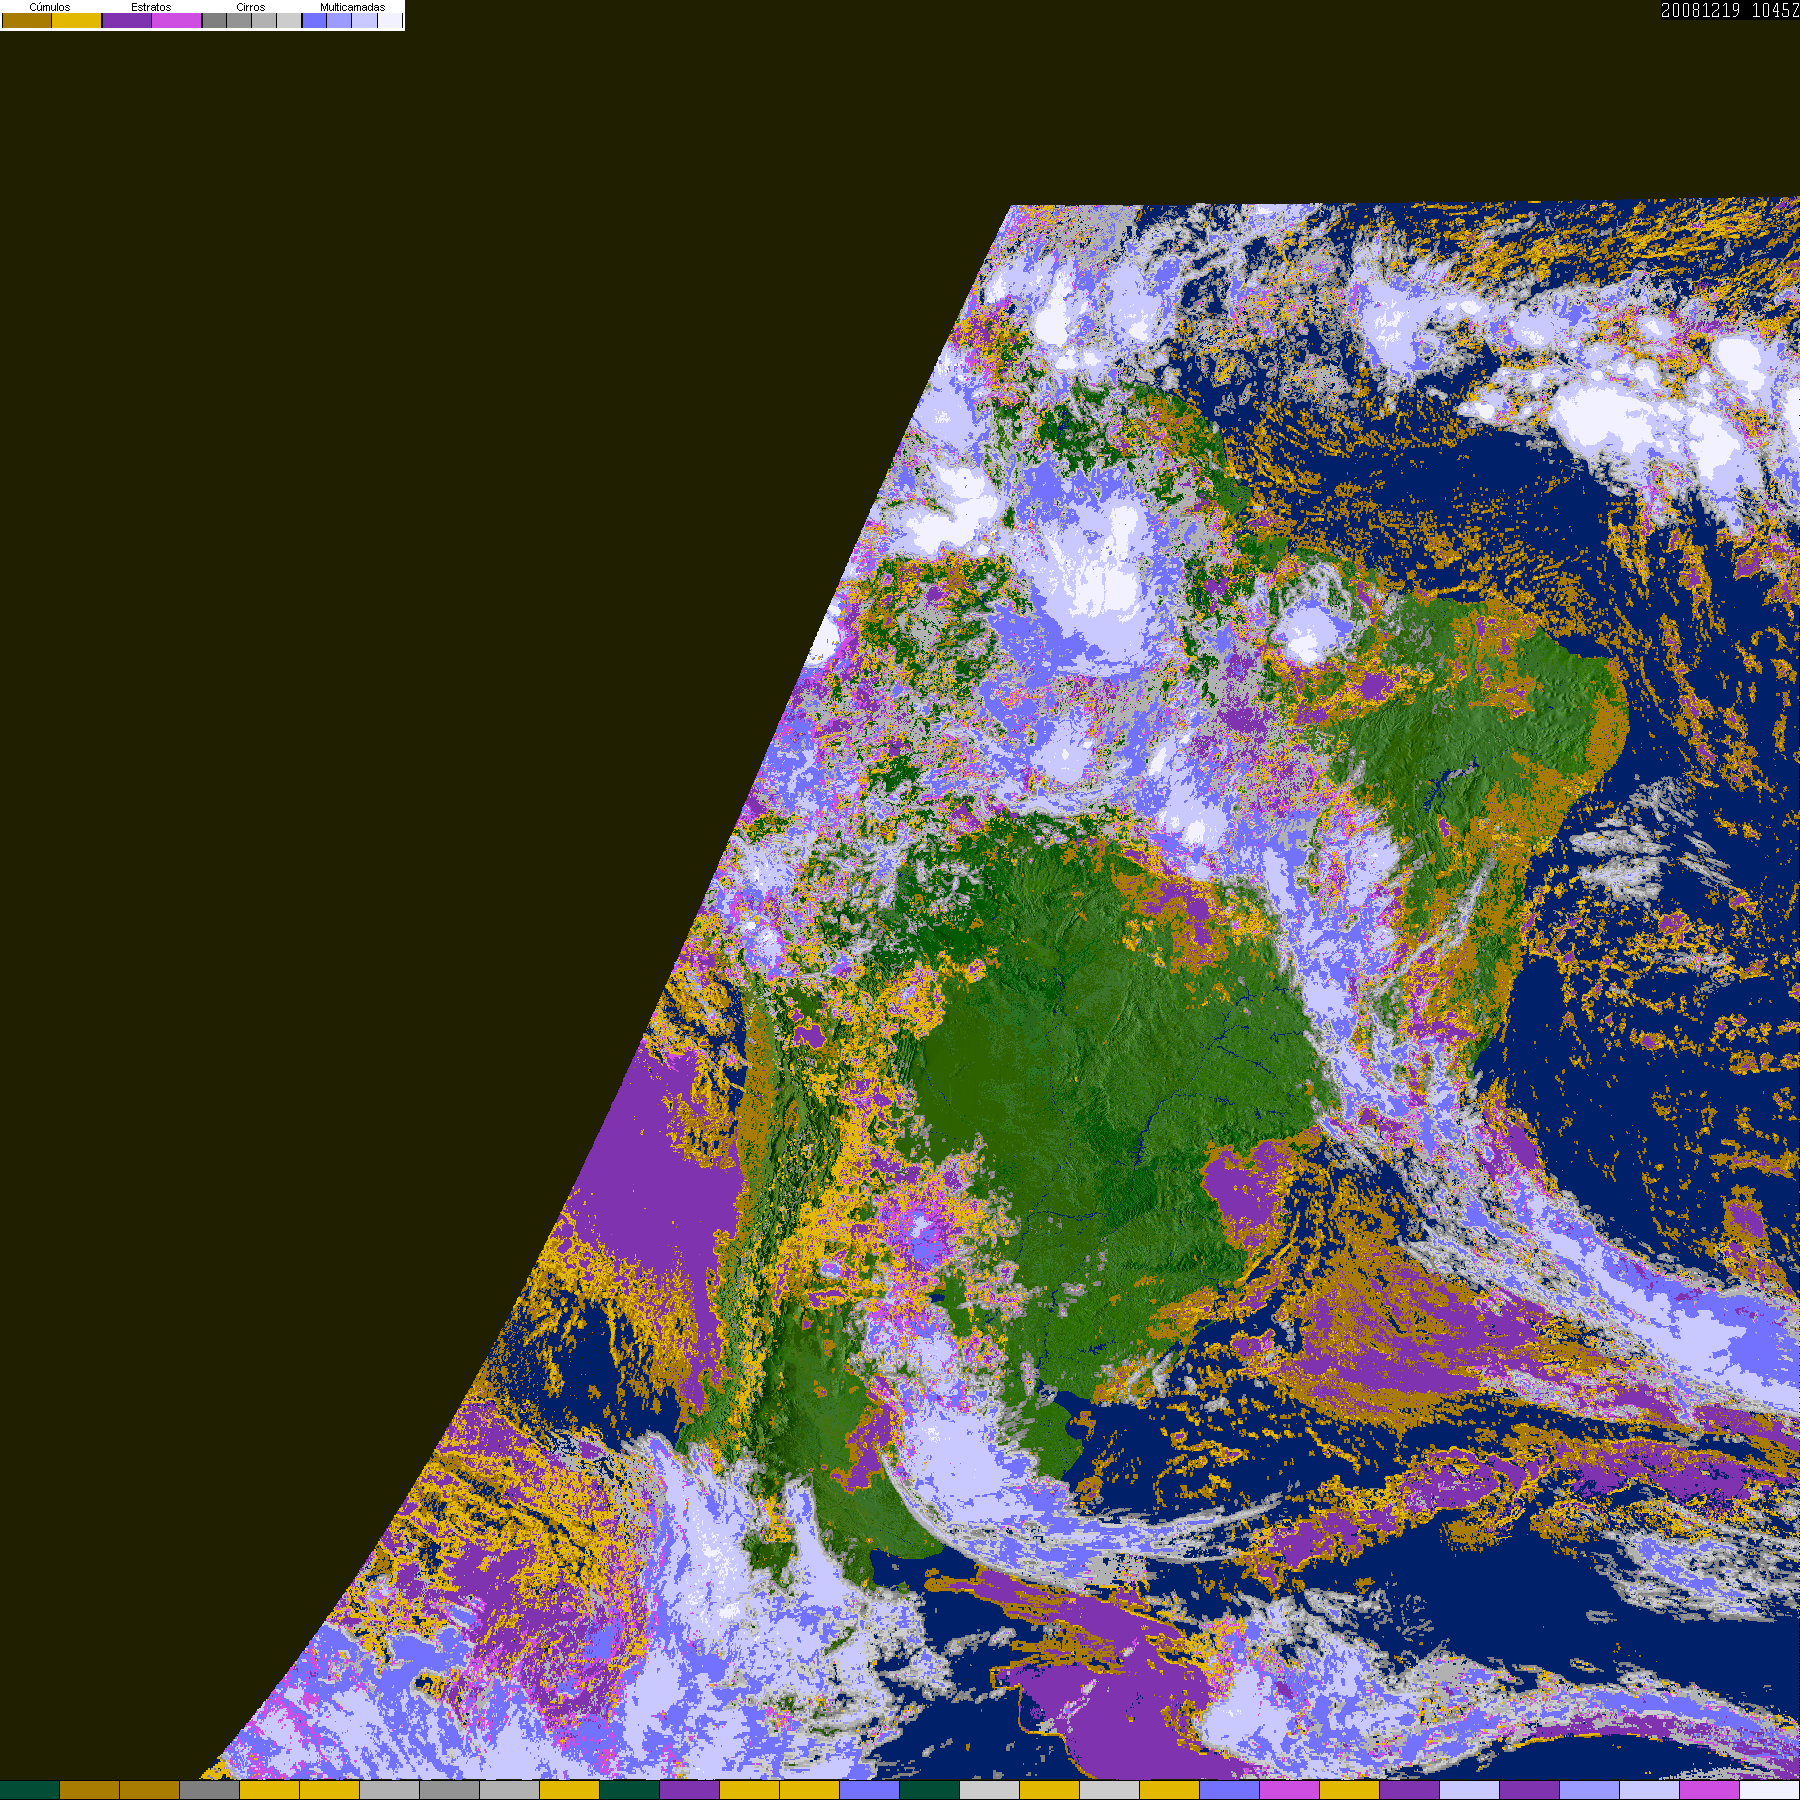
Task: Choose the darkest blue Multicamadas legend swatch
Action: 314,20
